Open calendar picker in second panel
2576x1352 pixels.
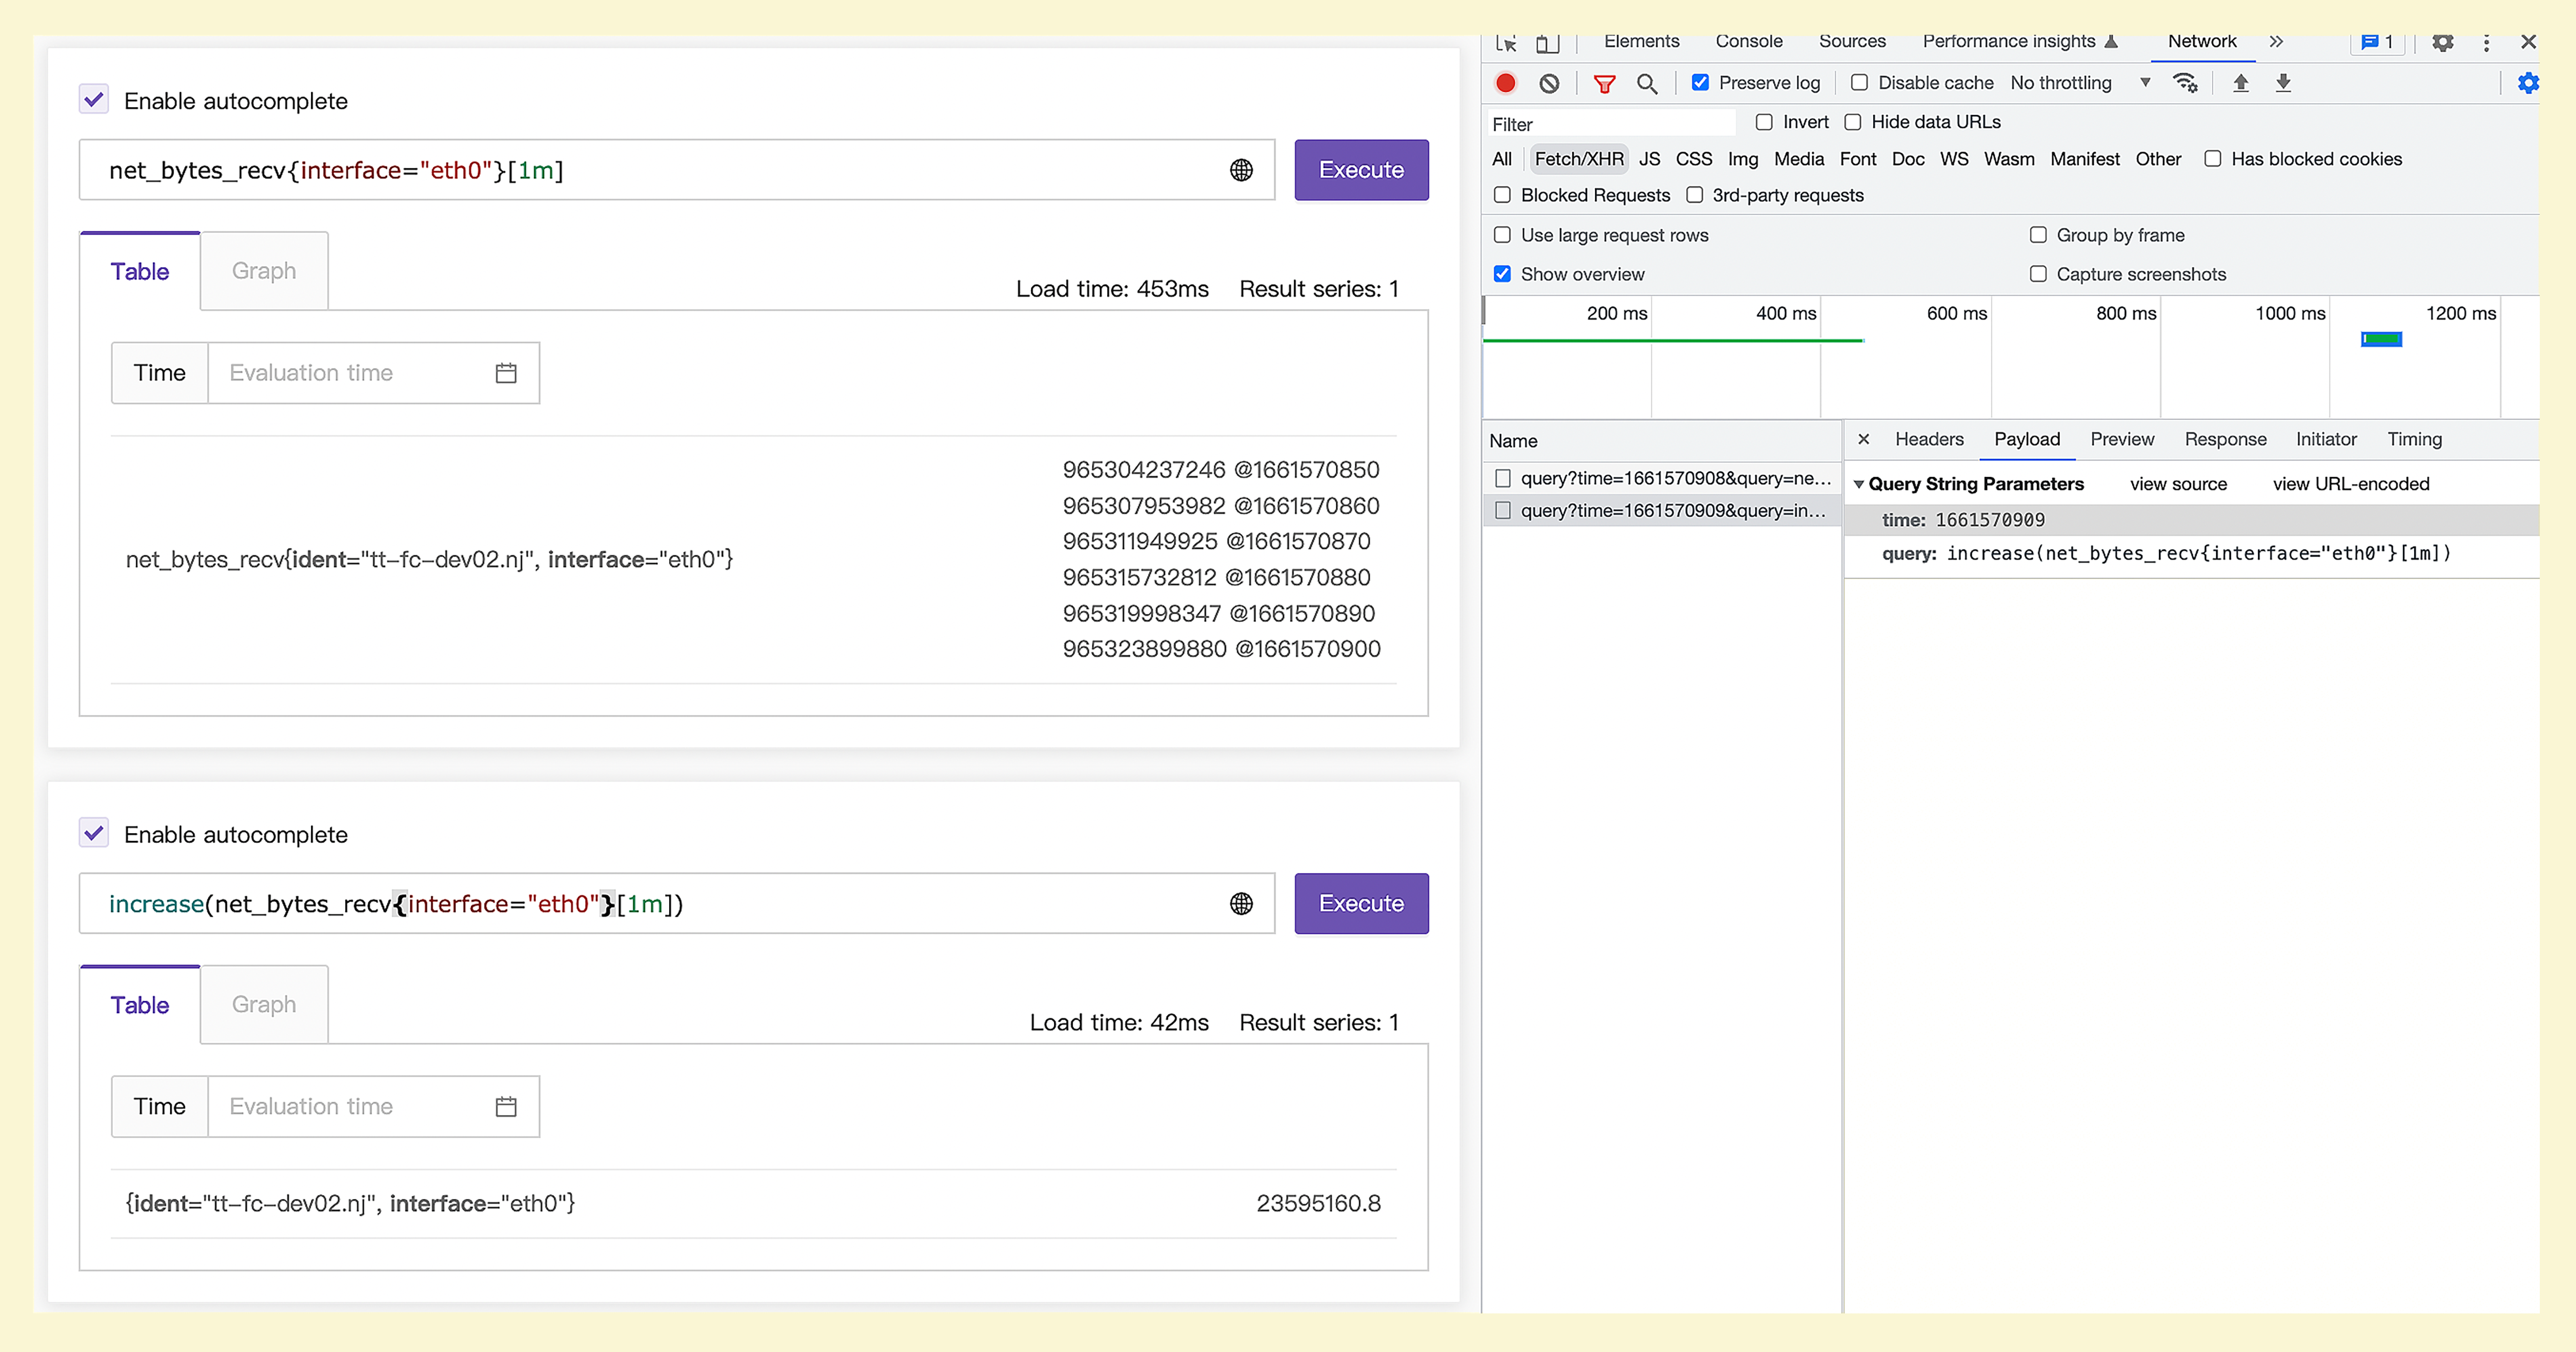click(506, 1107)
